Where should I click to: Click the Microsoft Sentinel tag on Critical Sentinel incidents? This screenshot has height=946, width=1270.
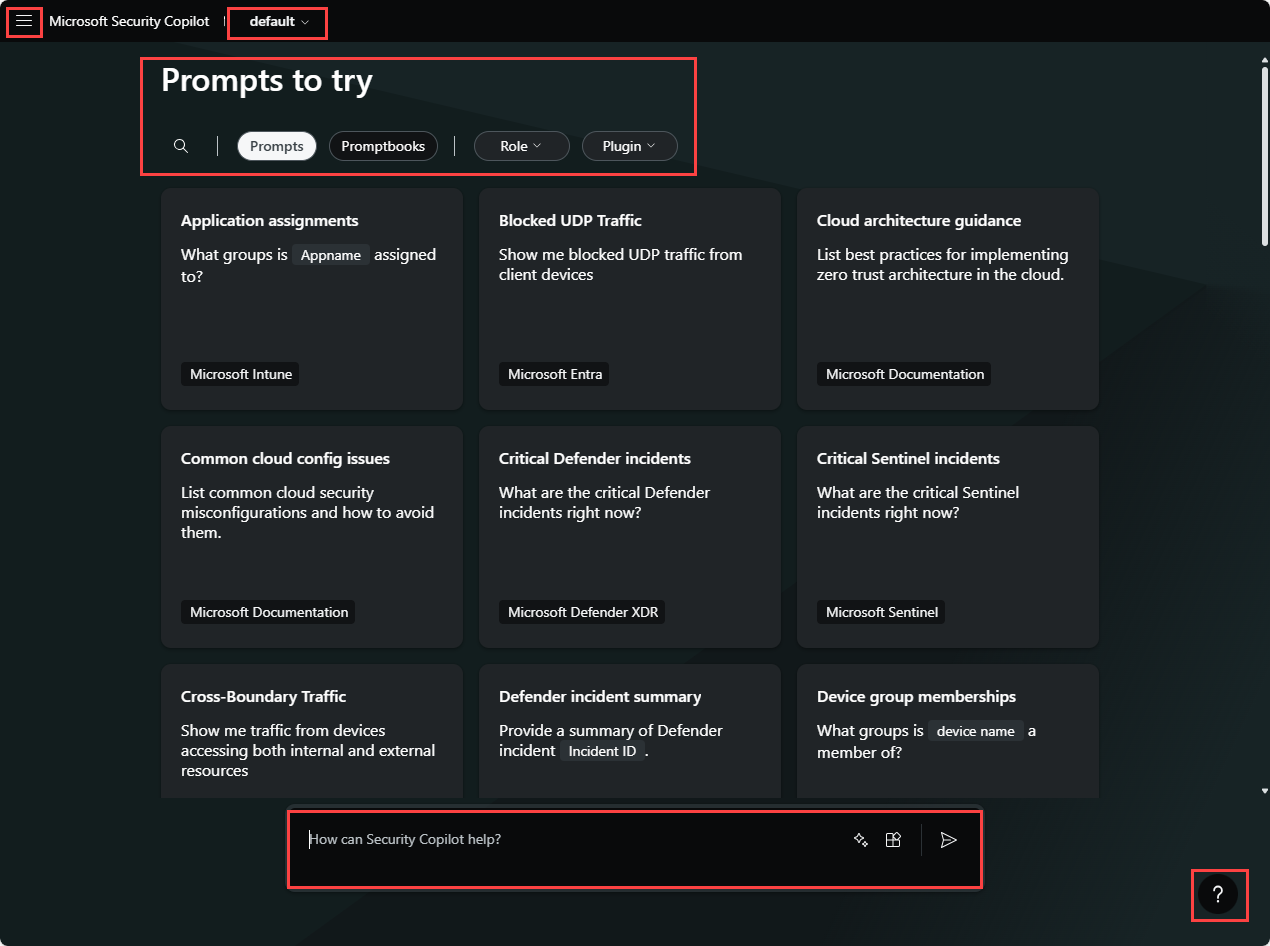880,611
